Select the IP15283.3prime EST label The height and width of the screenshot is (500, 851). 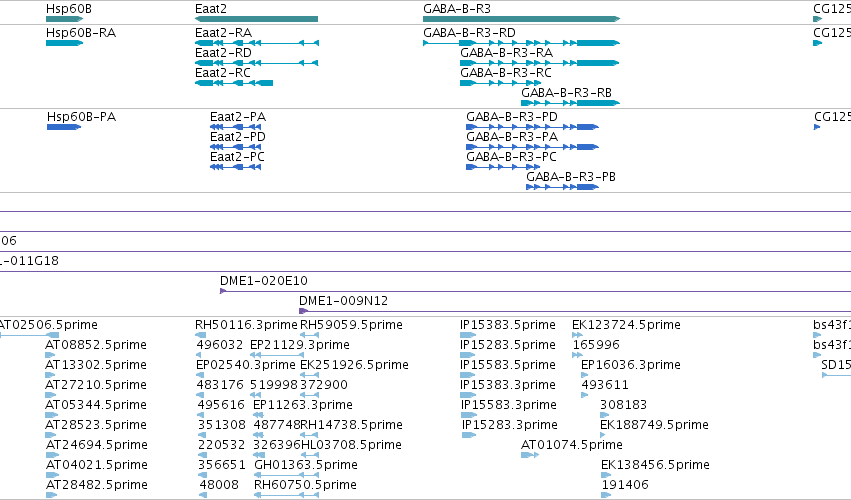(x=510, y=425)
